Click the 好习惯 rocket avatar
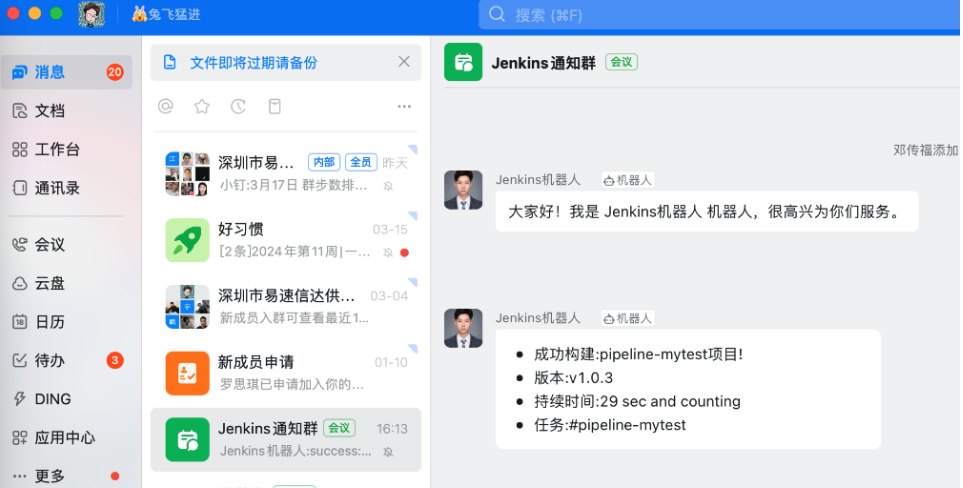 pos(187,241)
